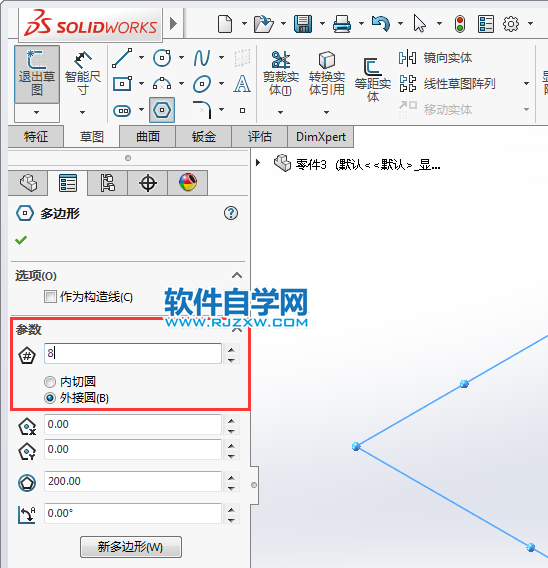Open the Exit Sketch dropdown arrow
This screenshot has width=548, height=568.
(x=37, y=113)
